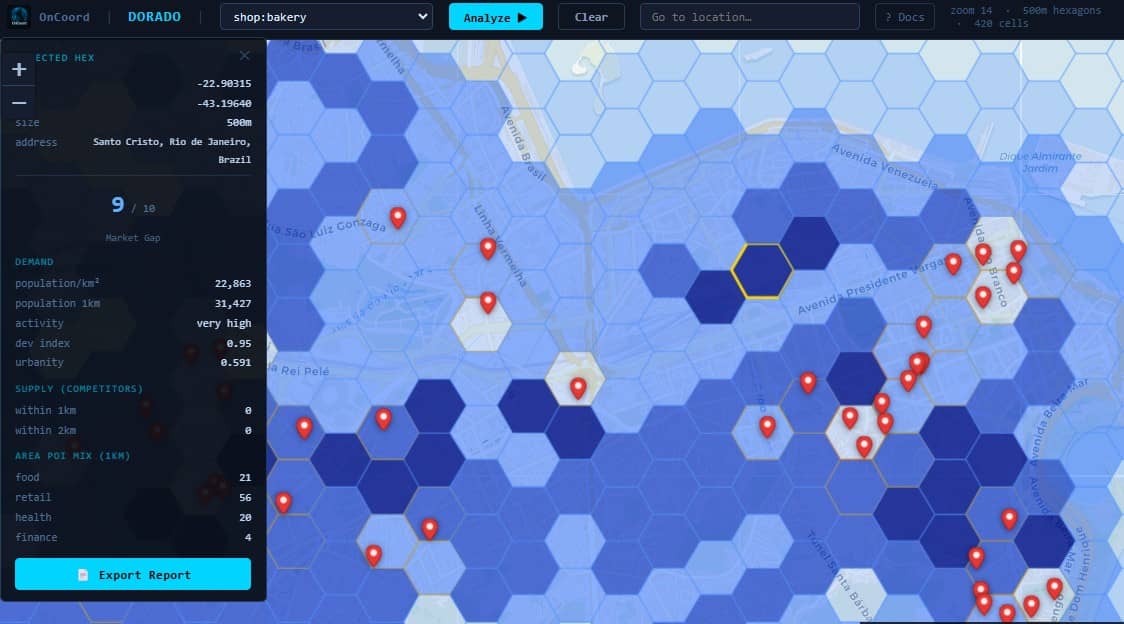The image size is (1124, 624).
Task: Click the retail POI count 56
Action: click(245, 498)
